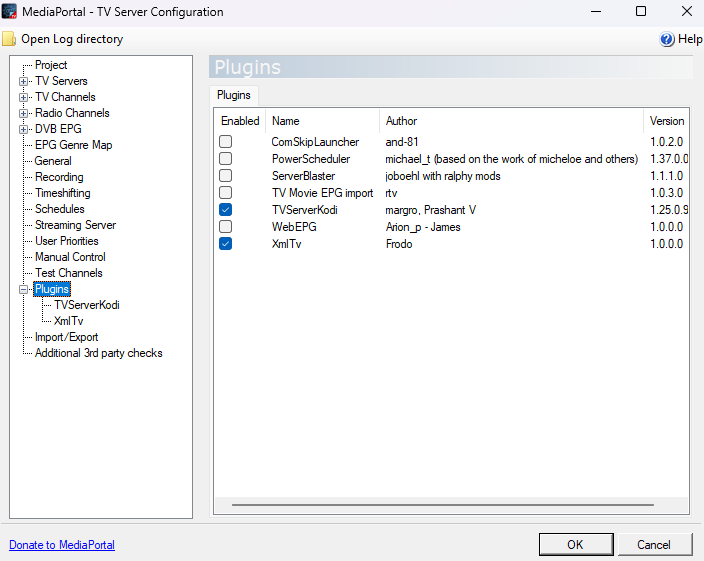704x561 pixels.
Task: Enable the WebEPG plugin checkbox
Action: pyautogui.click(x=226, y=227)
